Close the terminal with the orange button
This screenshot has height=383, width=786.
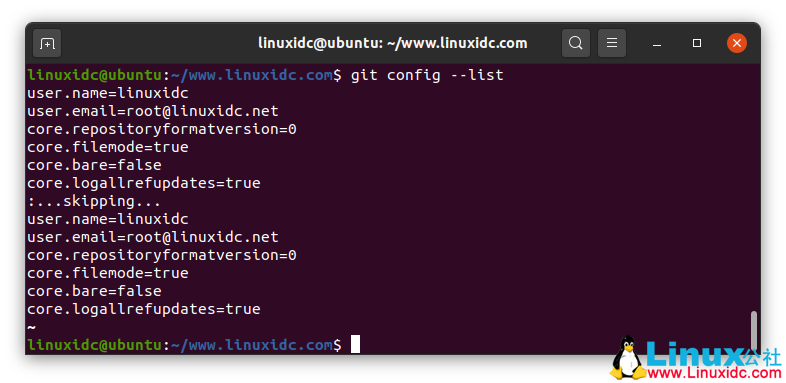[x=737, y=43]
